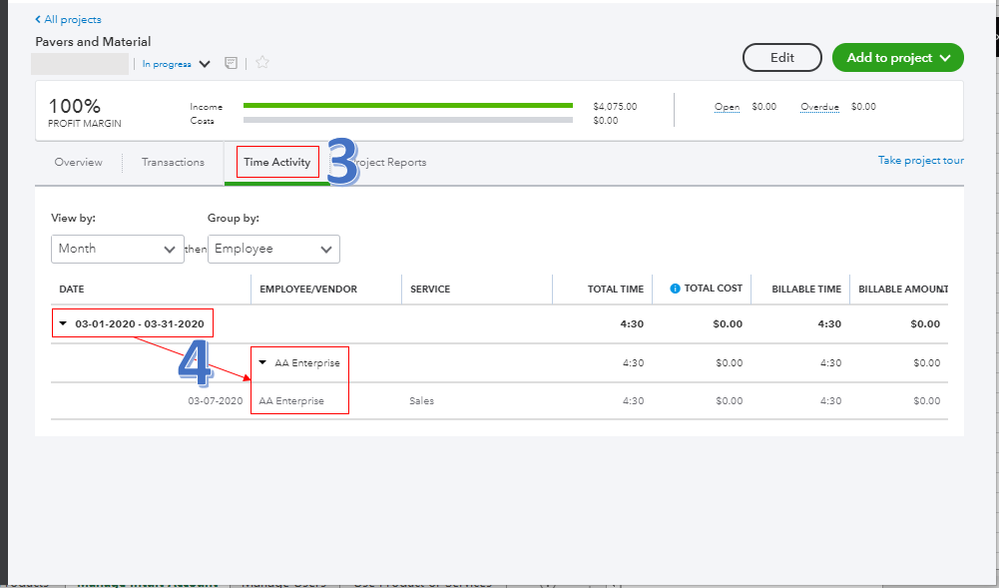The height and width of the screenshot is (588, 999).
Task: Click the Open amount label
Action: (727, 107)
